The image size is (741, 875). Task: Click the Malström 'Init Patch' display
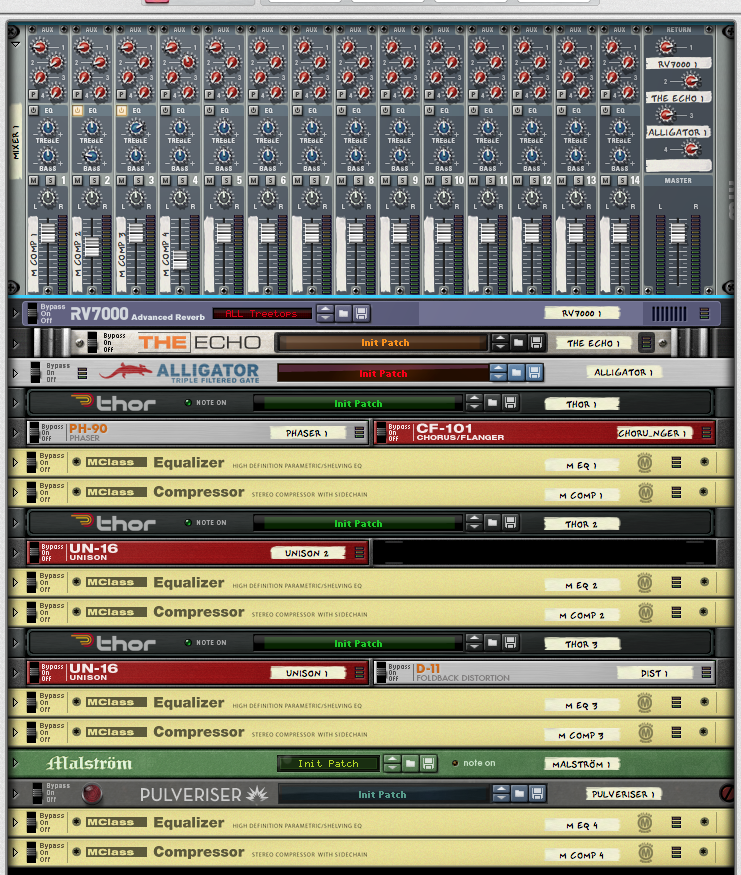point(328,763)
